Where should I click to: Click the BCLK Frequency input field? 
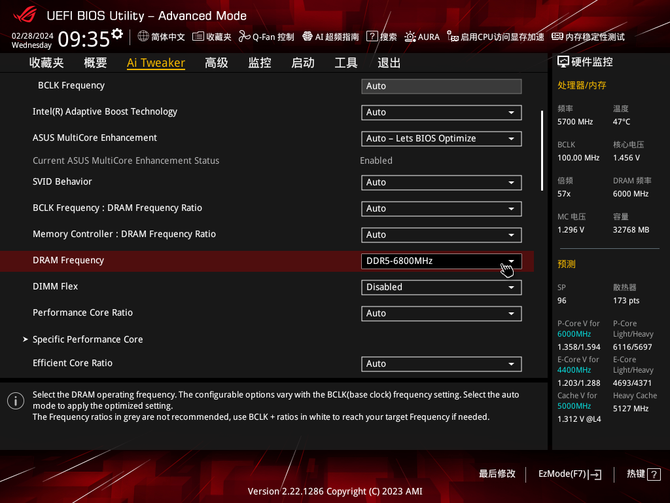coord(441,86)
